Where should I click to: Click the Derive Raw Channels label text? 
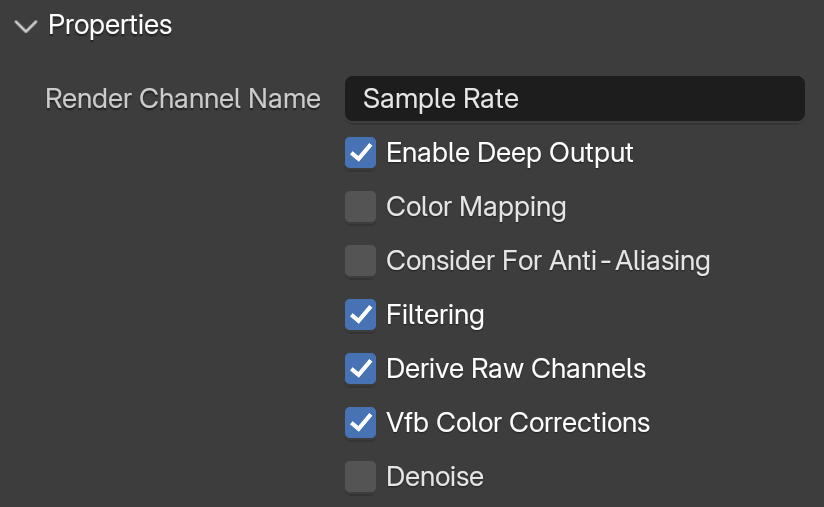pyautogui.click(x=516, y=368)
